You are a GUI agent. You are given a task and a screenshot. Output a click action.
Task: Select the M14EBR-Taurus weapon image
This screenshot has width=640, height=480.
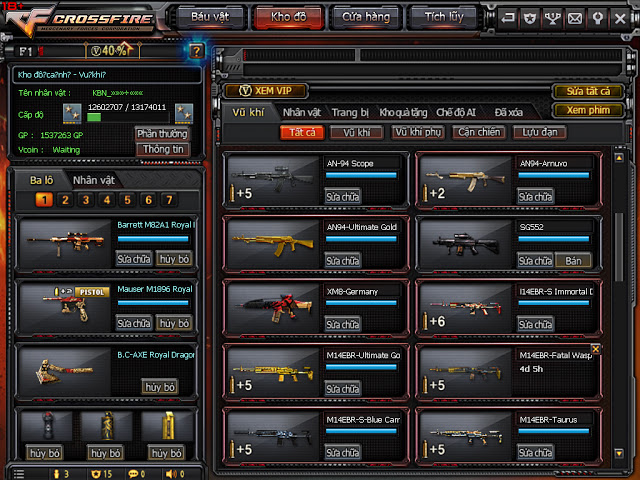pos(465,436)
